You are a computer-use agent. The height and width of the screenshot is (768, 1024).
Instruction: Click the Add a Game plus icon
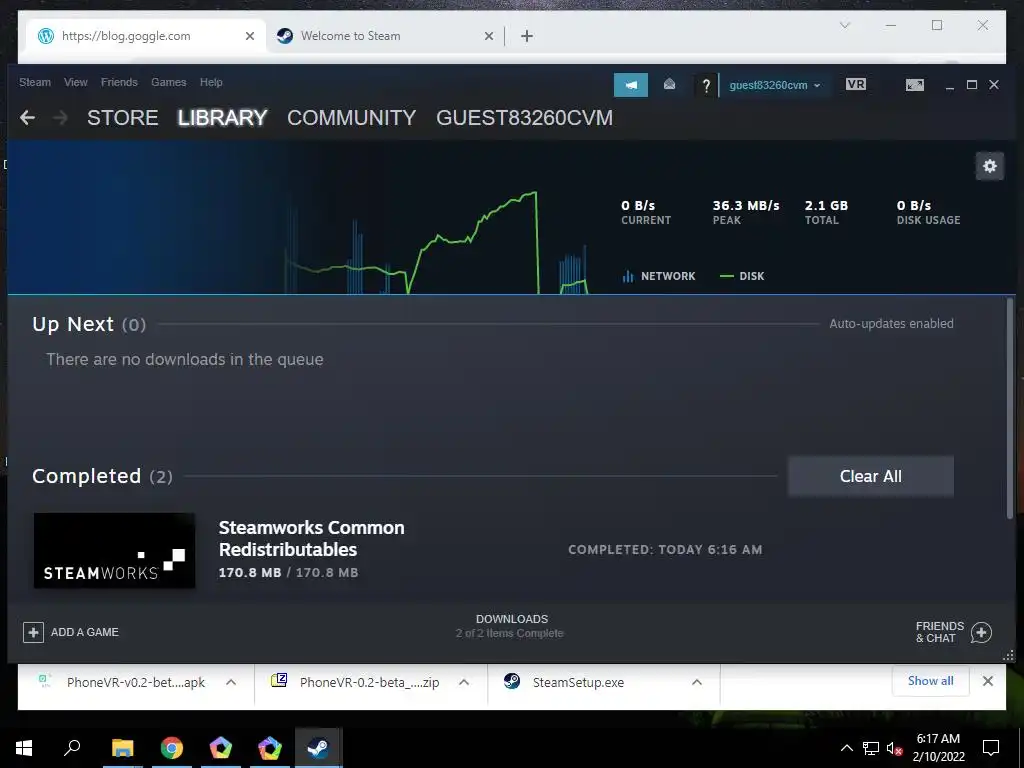pos(33,632)
